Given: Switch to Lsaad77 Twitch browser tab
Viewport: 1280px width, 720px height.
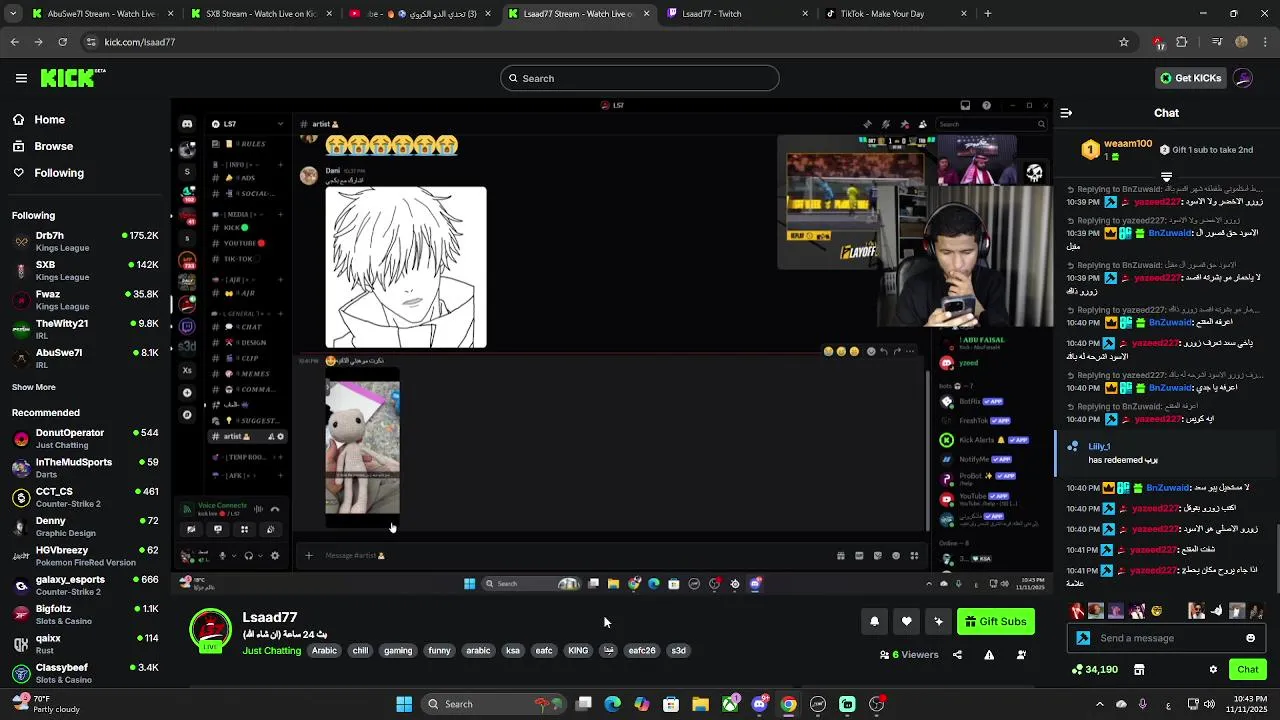Looking at the screenshot, I should pos(738,14).
